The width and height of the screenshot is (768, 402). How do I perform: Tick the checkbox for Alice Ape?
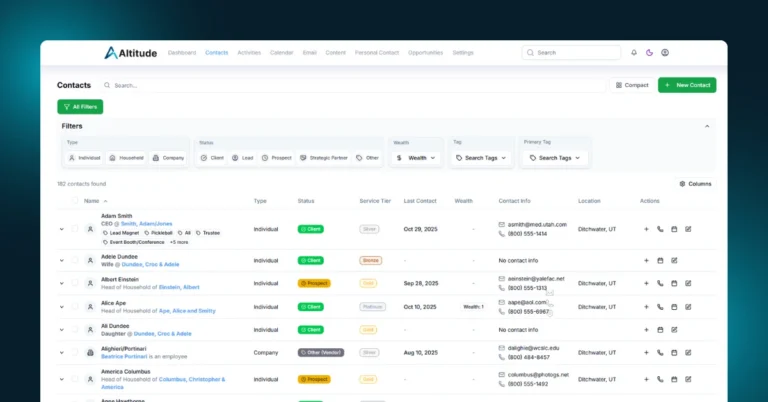(x=74, y=306)
